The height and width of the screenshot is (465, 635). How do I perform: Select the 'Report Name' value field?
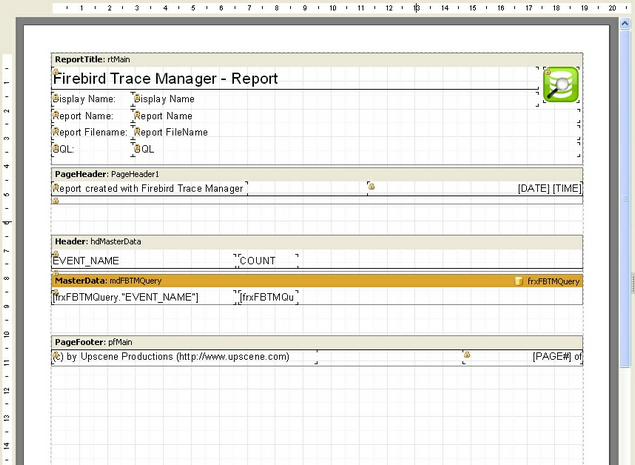356,116
